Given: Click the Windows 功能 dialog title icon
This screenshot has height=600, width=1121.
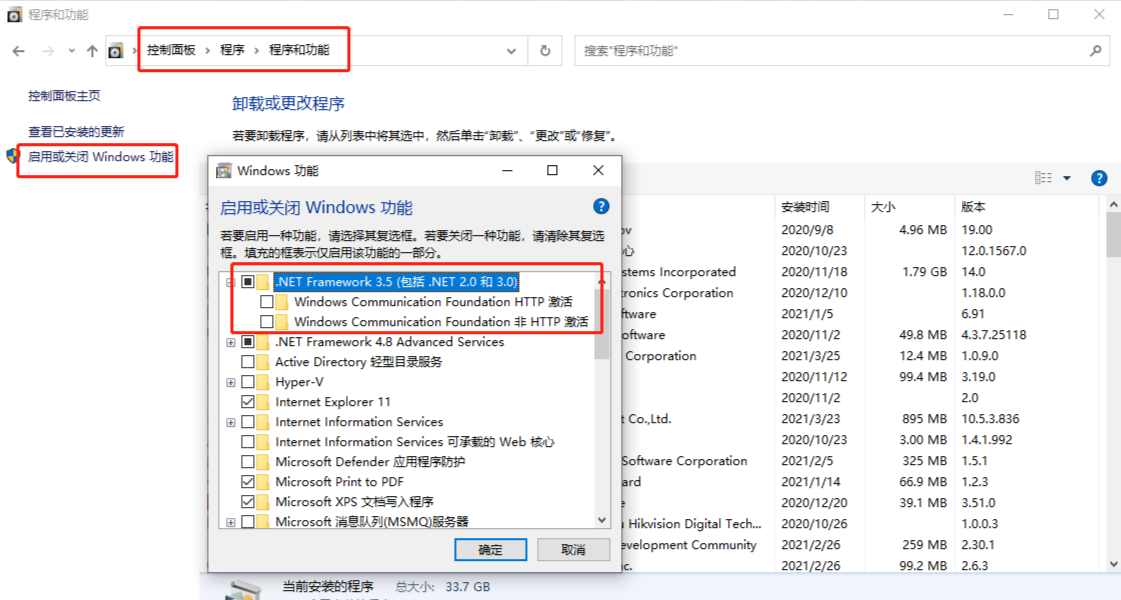Looking at the screenshot, I should (224, 170).
